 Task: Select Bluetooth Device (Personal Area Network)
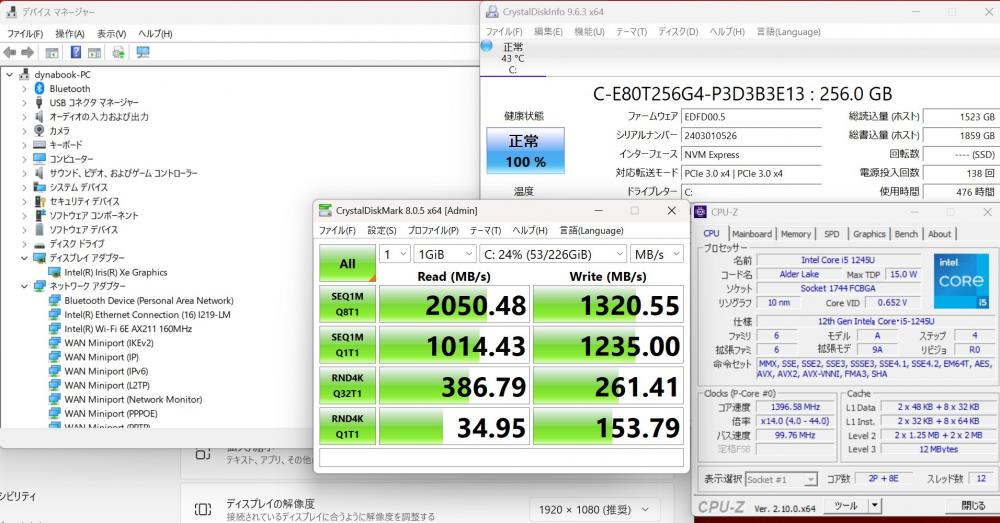coord(149,300)
